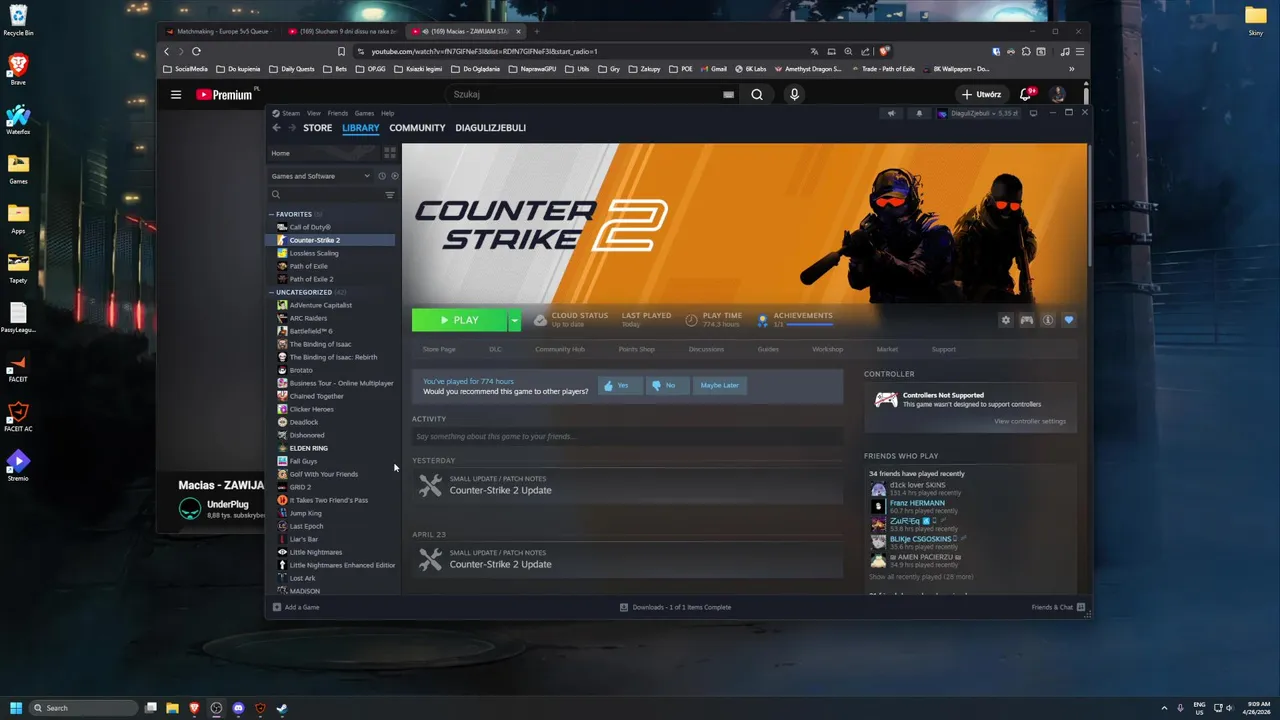Select Maybe Later for recommendation
The width and height of the screenshot is (1280, 720).
[x=720, y=385]
